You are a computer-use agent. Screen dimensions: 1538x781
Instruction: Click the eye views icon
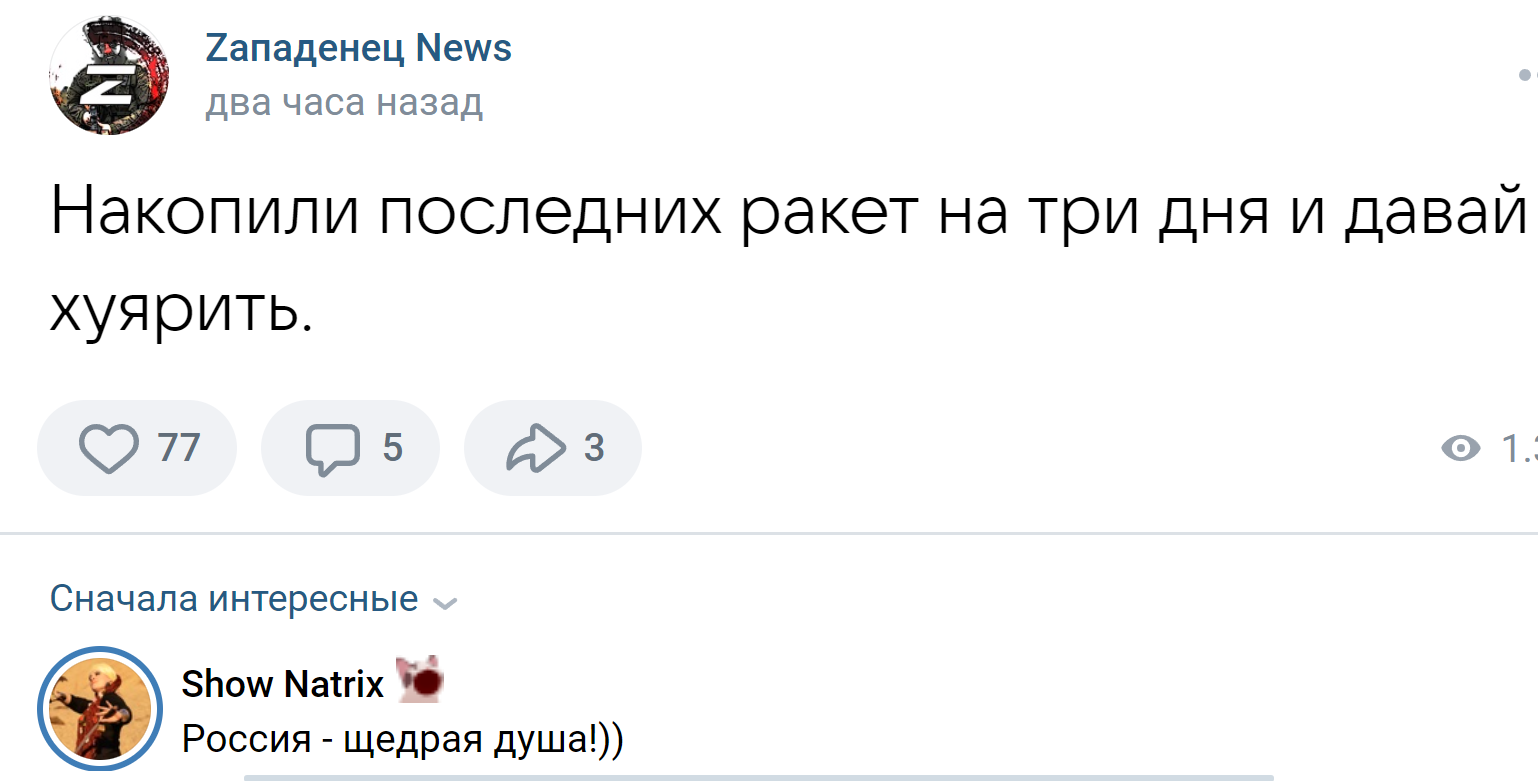pos(1461,449)
